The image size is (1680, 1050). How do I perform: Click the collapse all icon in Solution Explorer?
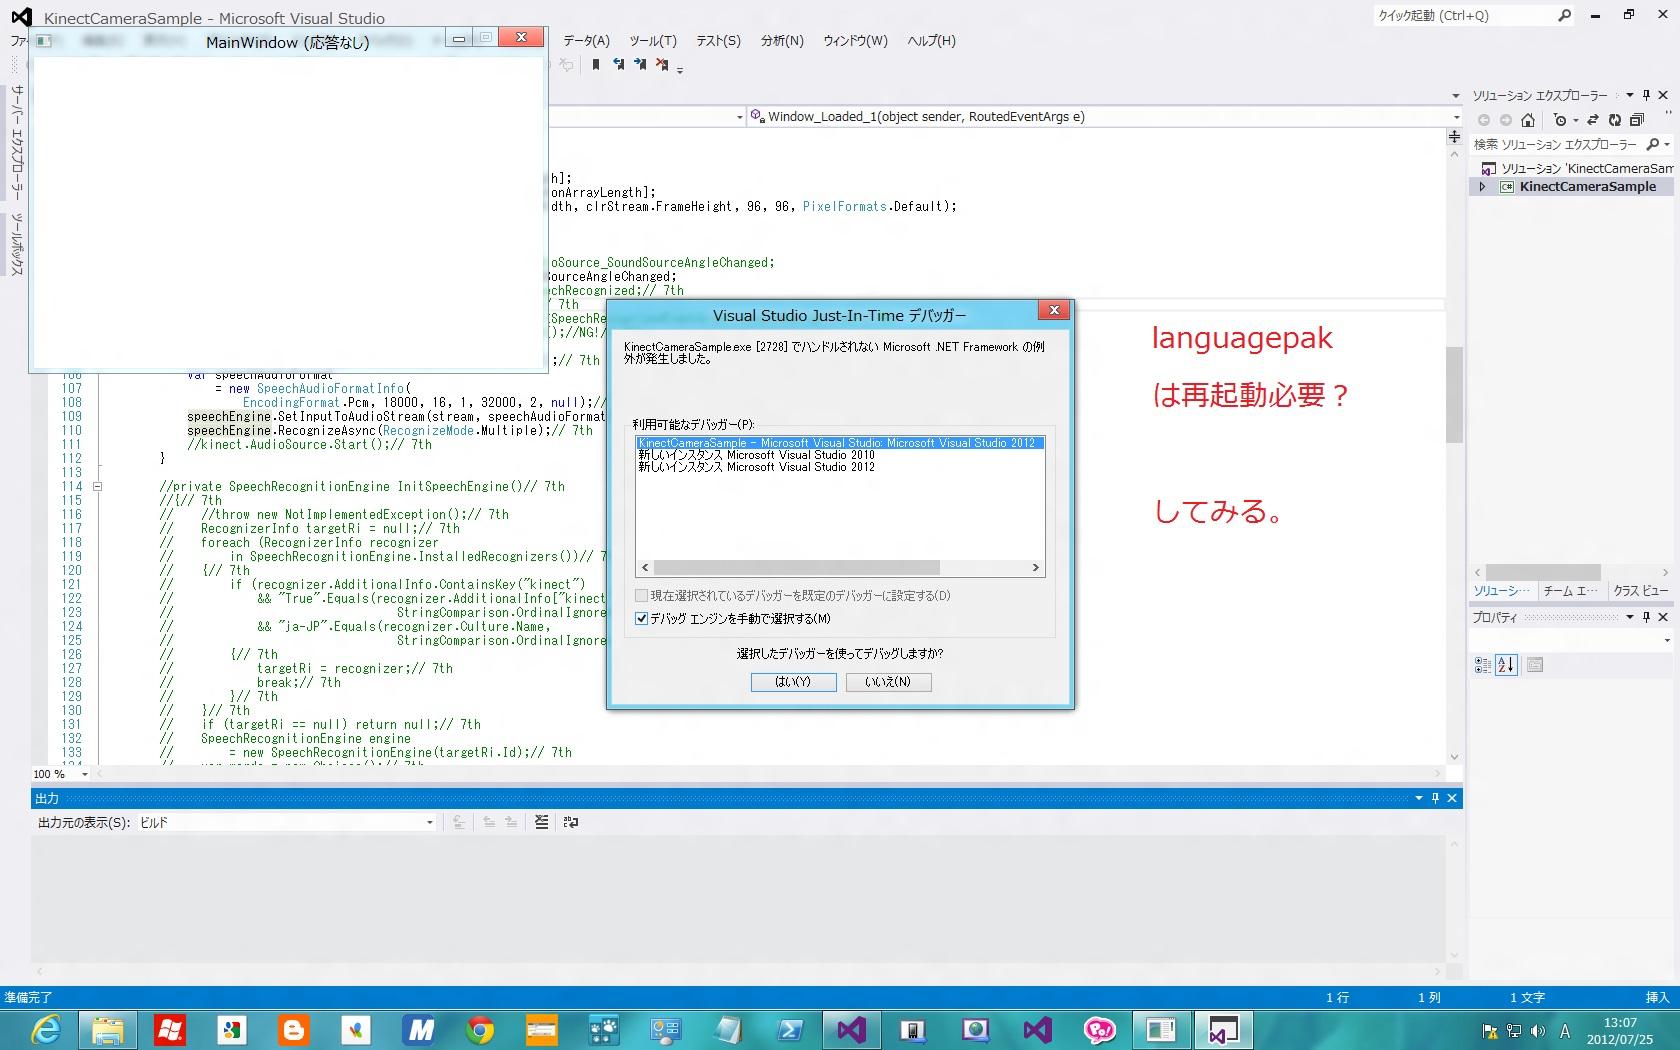1636,120
